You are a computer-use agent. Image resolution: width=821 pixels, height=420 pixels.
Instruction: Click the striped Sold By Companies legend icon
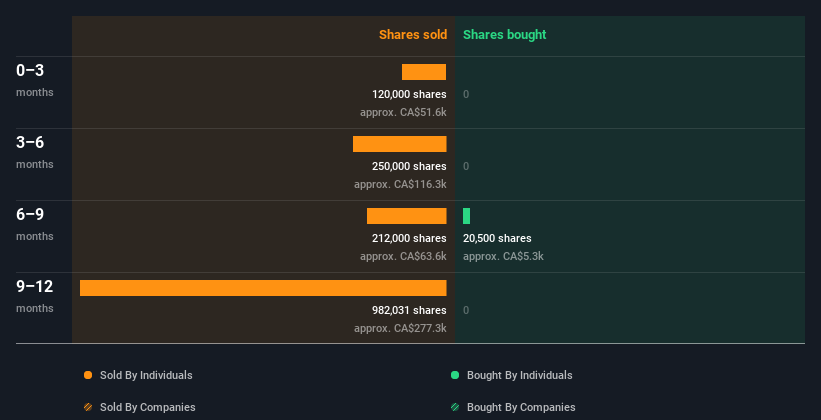[x=88, y=407]
